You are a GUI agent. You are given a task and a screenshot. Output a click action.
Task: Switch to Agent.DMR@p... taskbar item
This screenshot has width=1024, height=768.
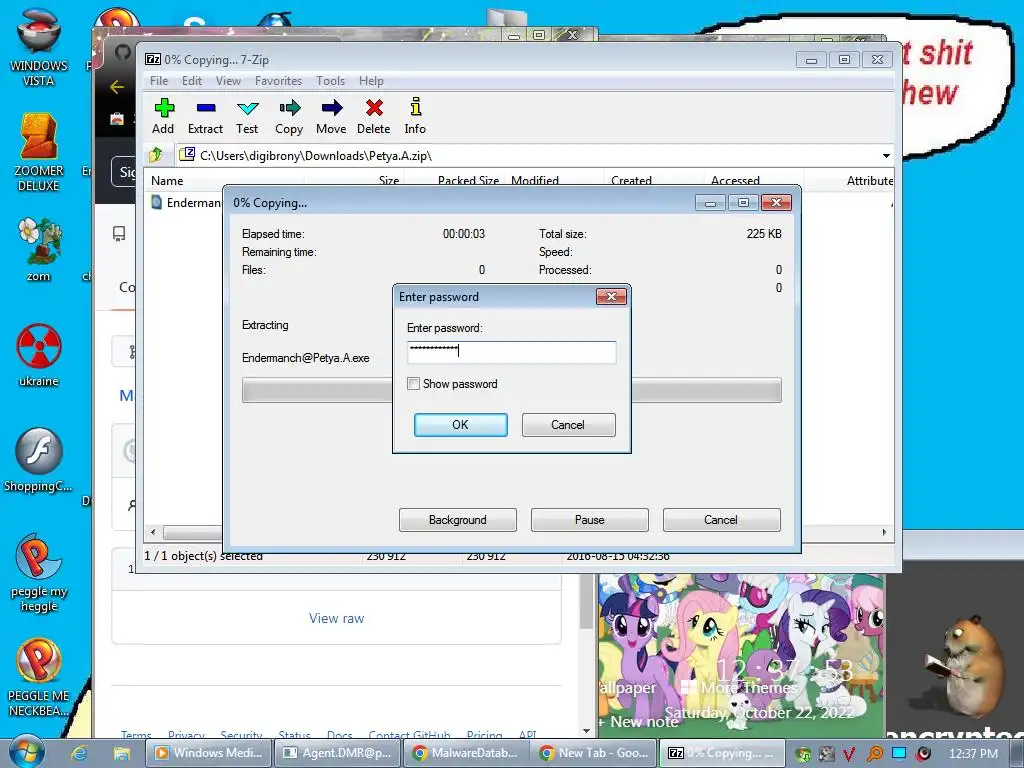click(338, 753)
